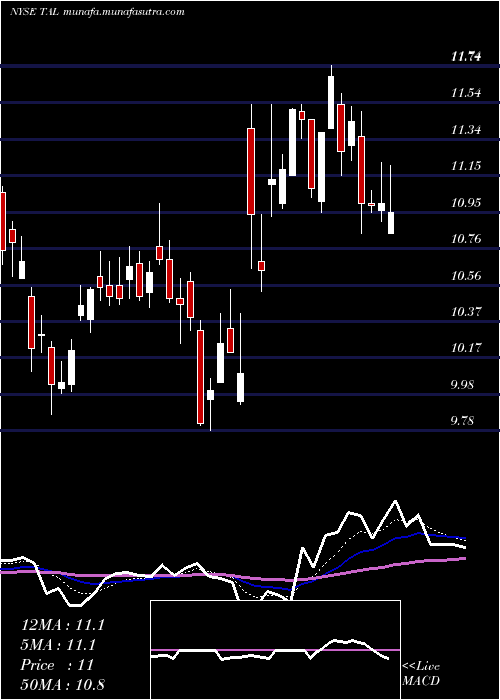Click the long red candlestick bottoming near 9.78
Viewport: 500px width, 700px height.
coord(200,377)
